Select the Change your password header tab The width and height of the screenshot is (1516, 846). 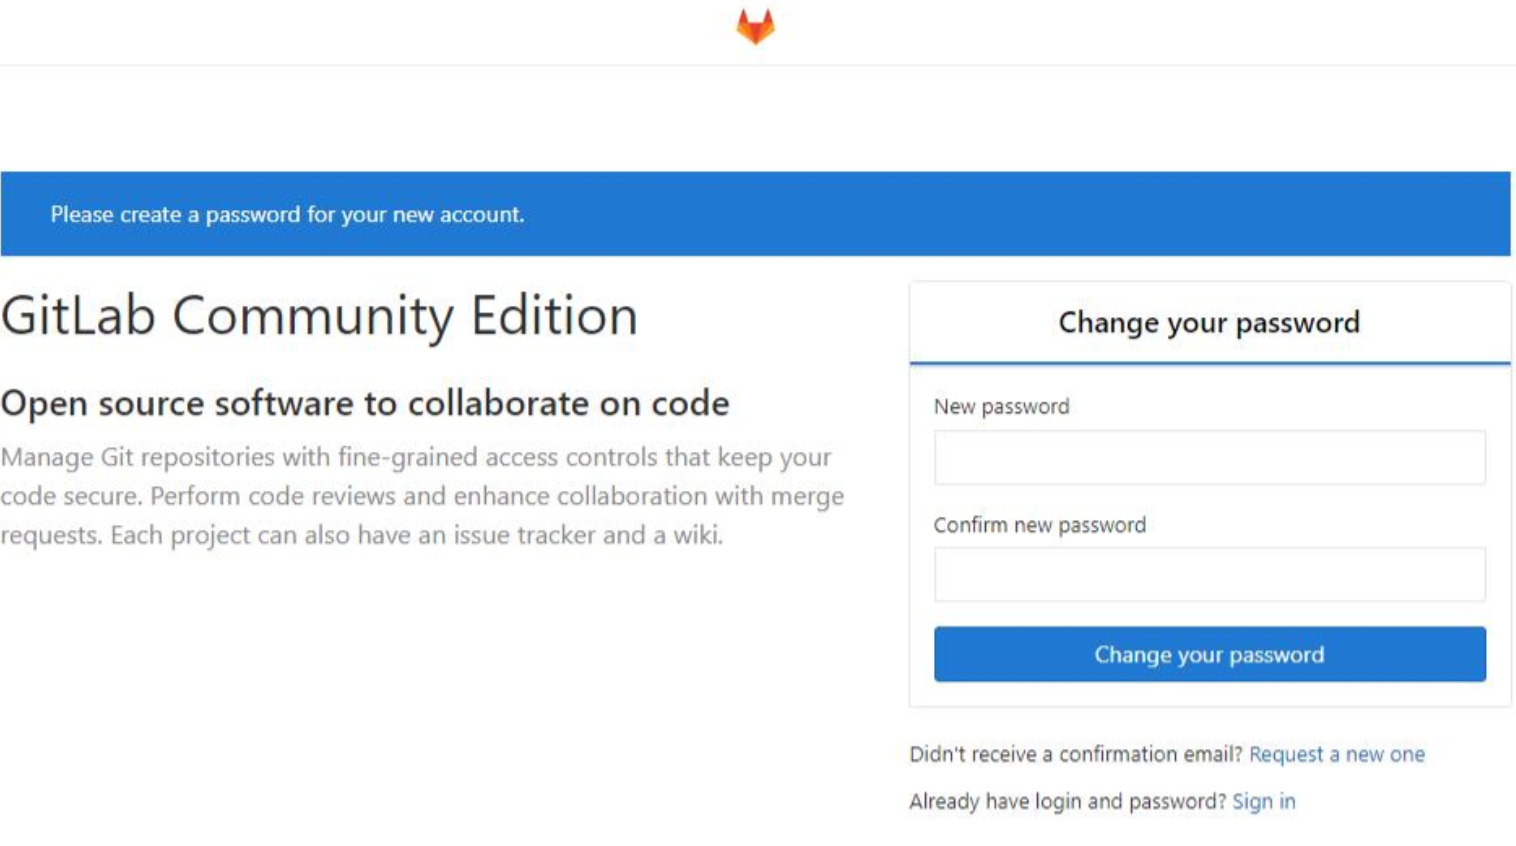(x=1209, y=322)
